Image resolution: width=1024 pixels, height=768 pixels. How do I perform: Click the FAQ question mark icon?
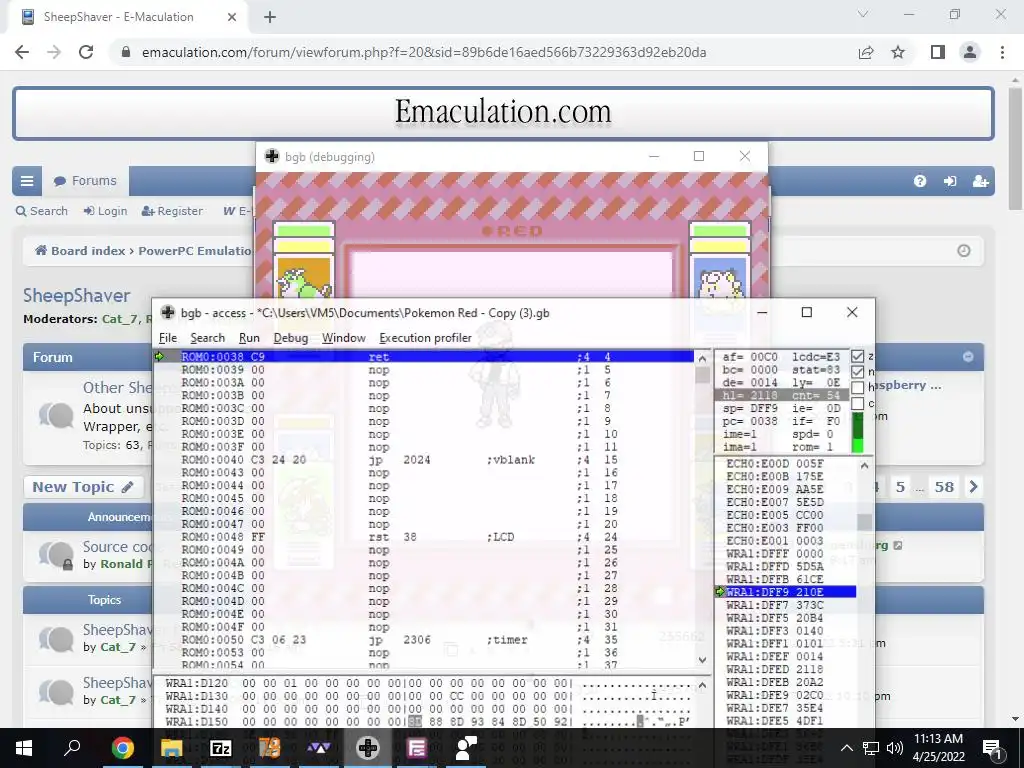[x=920, y=182]
